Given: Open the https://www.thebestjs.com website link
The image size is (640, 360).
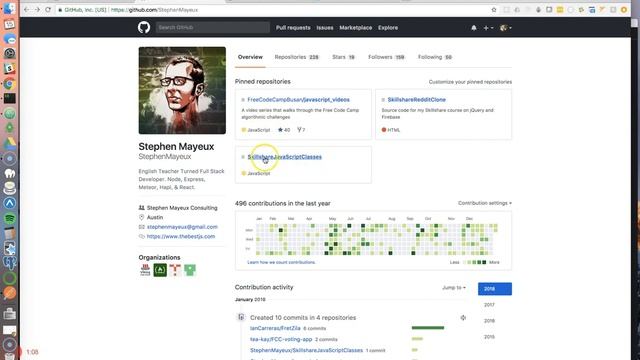Looking at the screenshot, I should click(x=181, y=236).
